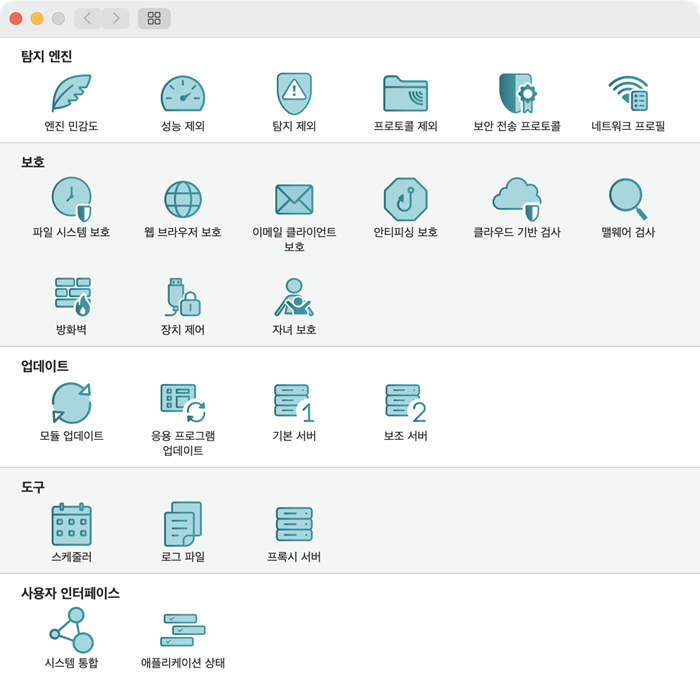Viewport: 700px width, 679px height.
Task: Open 보안 전송 프로토콜 shield icon
Action: tap(517, 93)
